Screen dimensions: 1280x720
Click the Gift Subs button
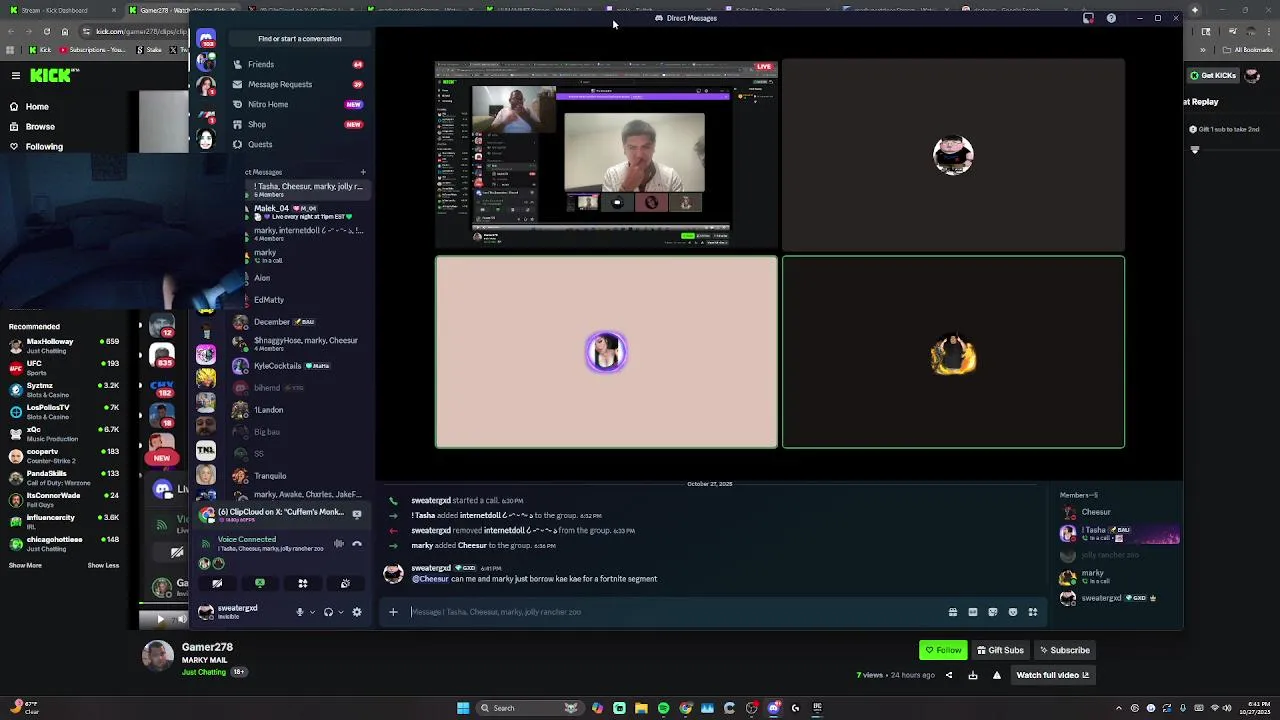click(x=1000, y=650)
